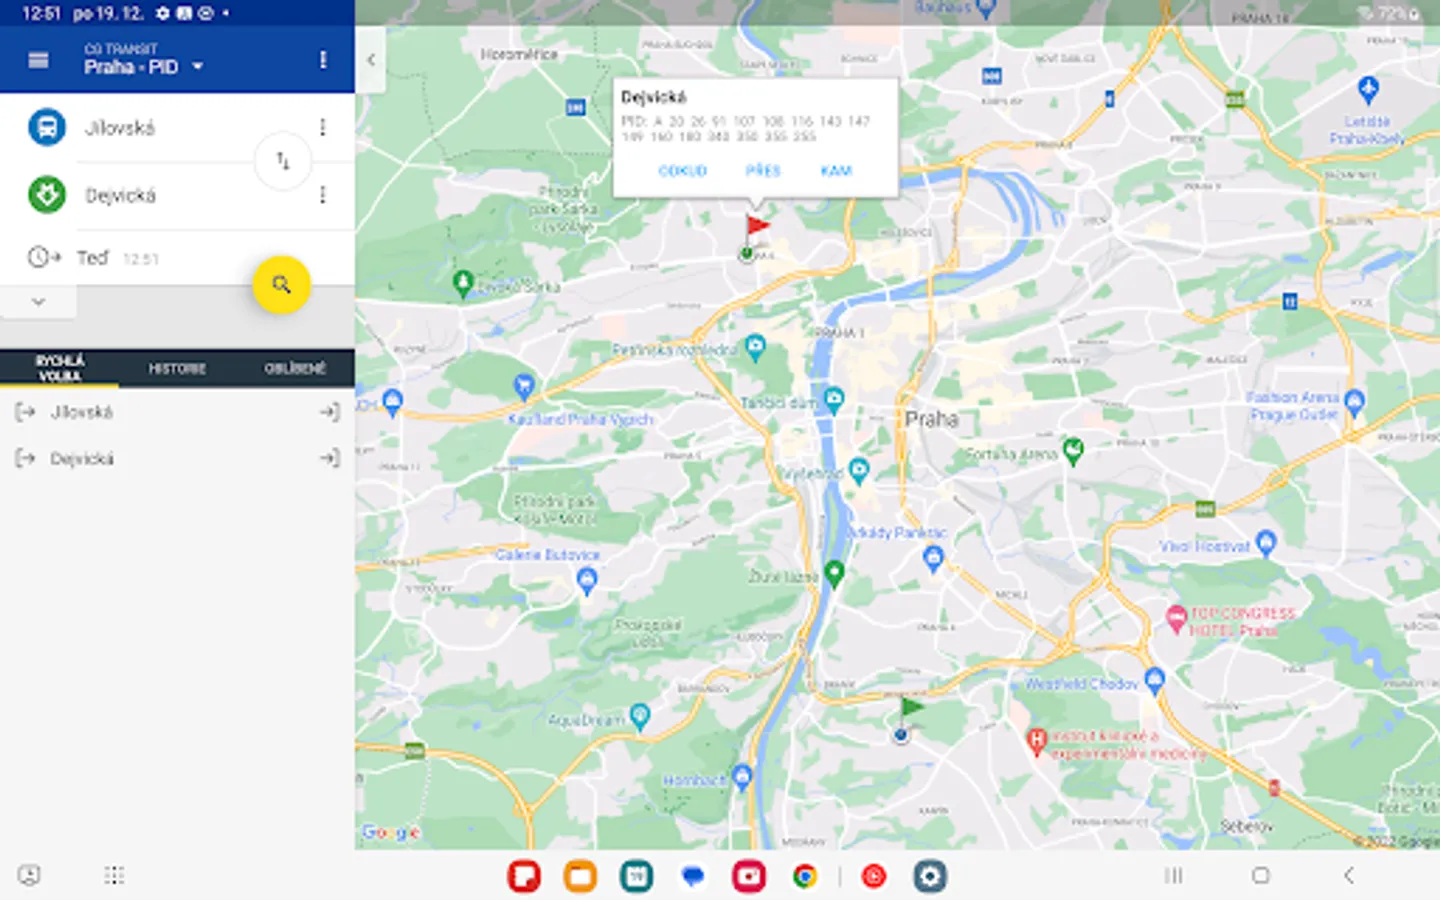1440x900 pixels.
Task: Open options menu for Dejvická stop
Action: pos(322,194)
